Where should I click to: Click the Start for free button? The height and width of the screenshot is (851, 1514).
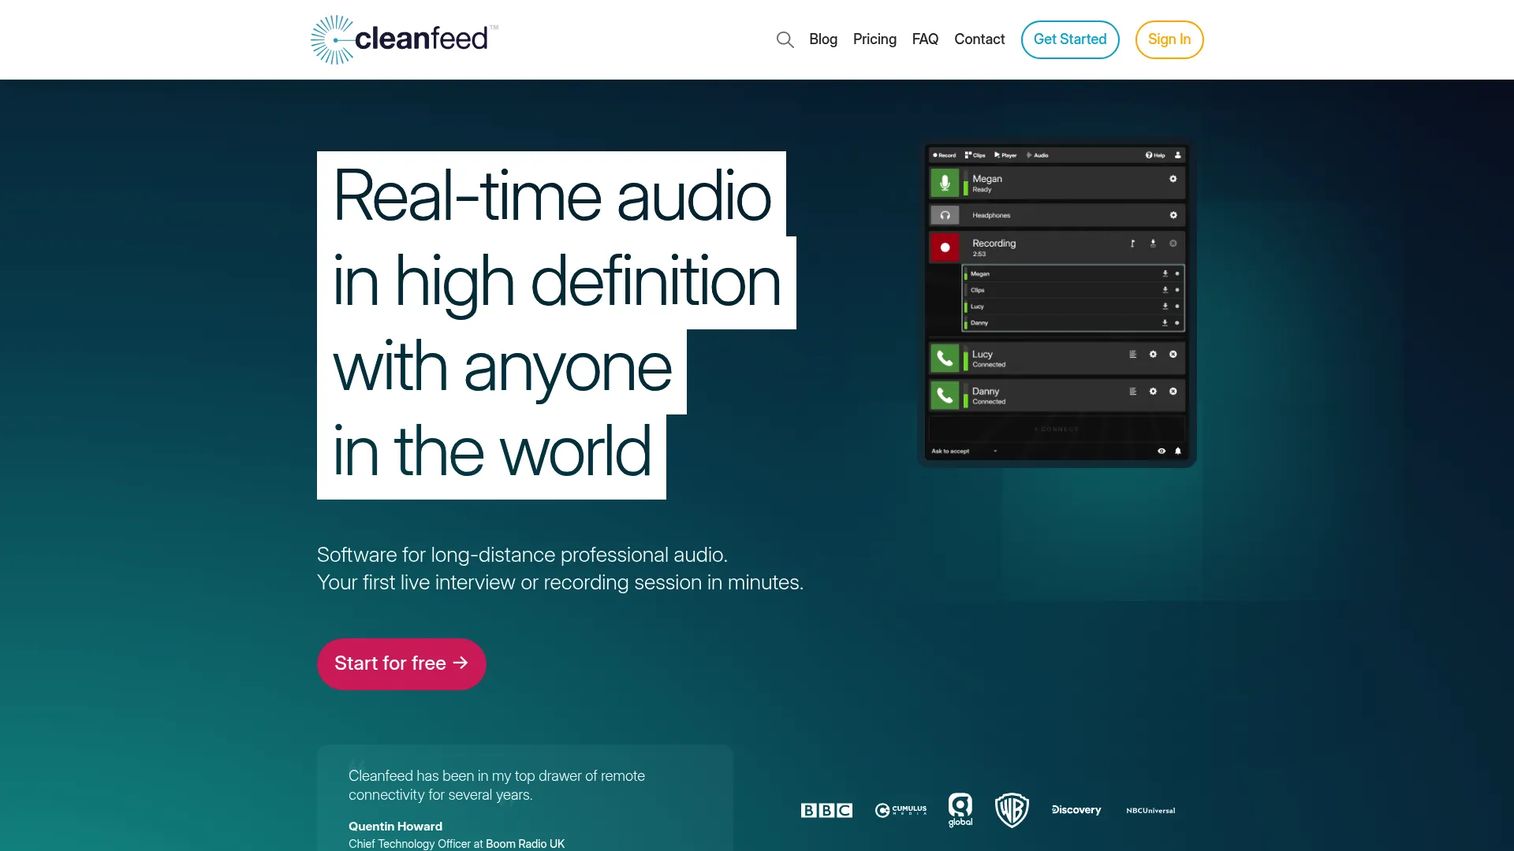tap(401, 664)
